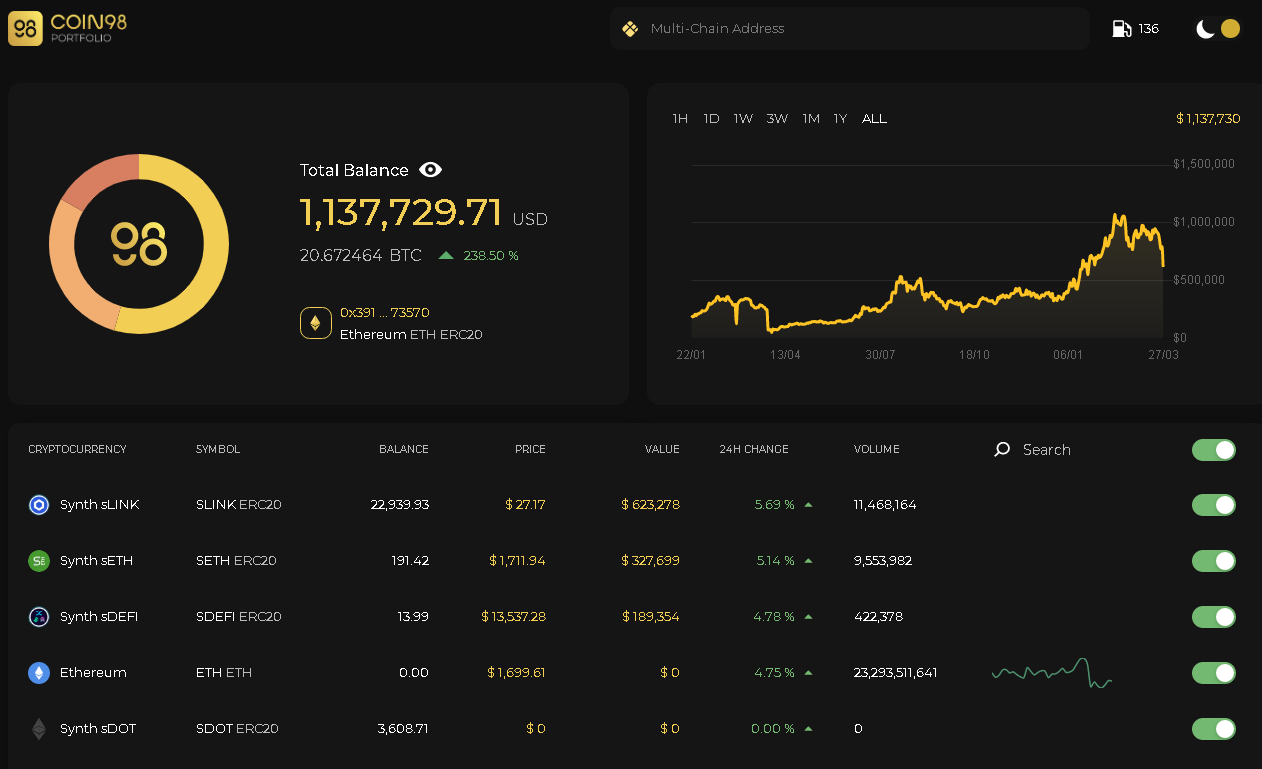1262x769 pixels.
Task: Click the Ethereum wallet icon beside address
Action: [x=316, y=323]
